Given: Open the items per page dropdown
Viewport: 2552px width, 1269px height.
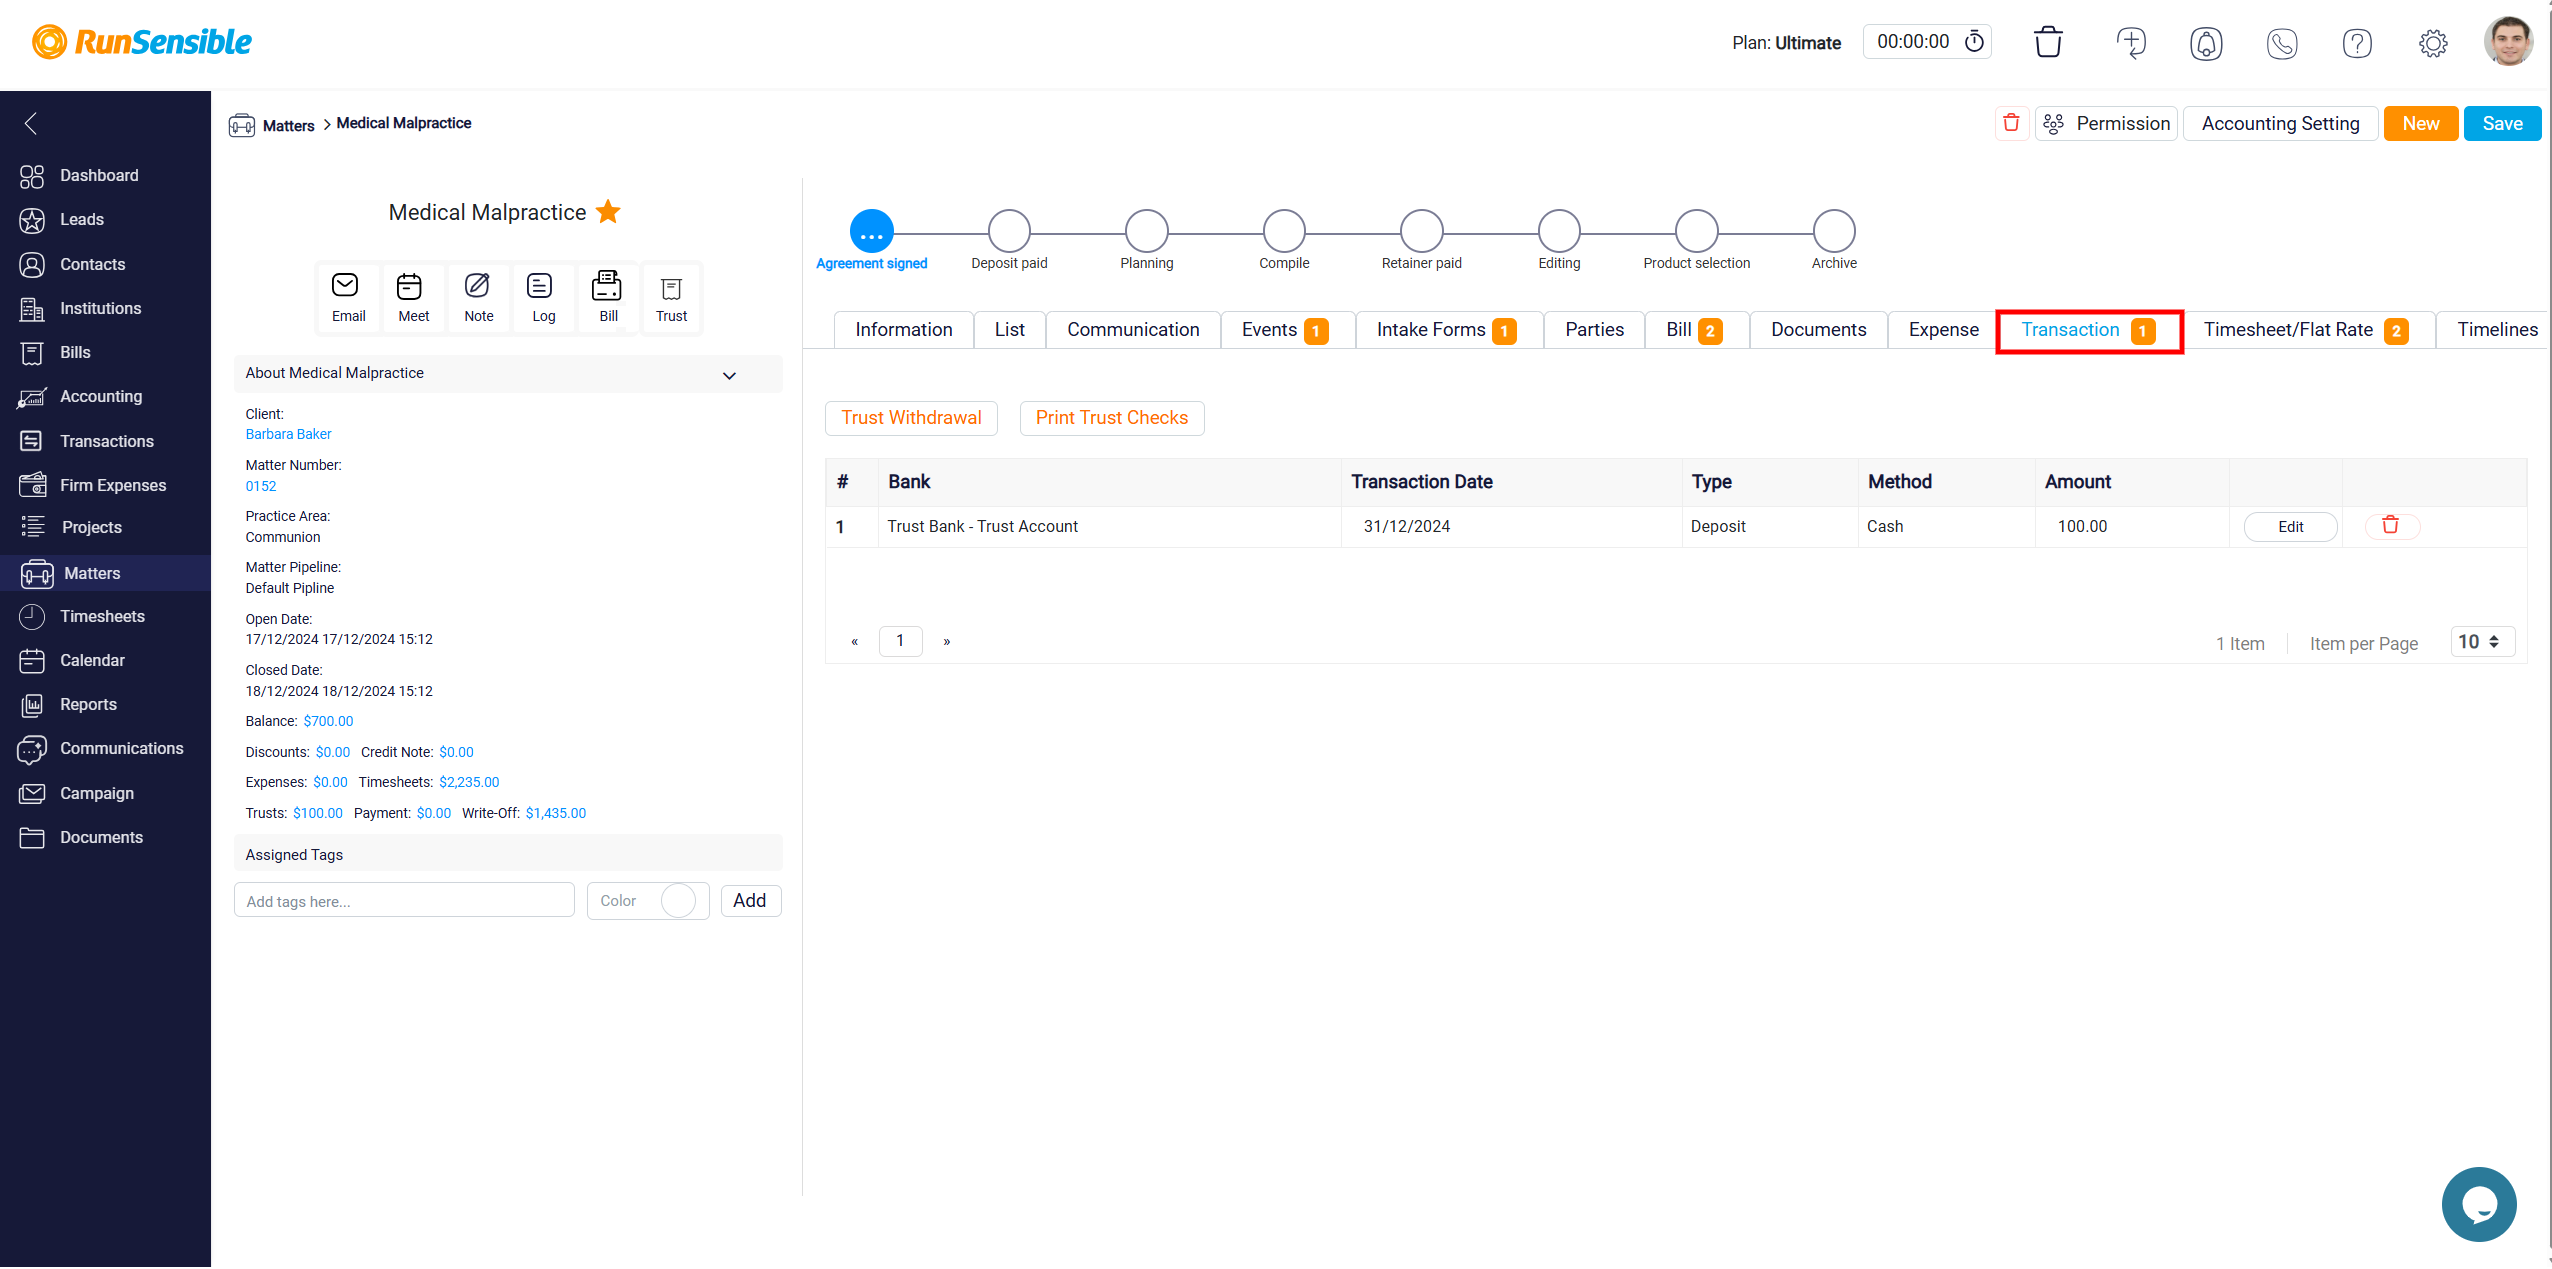Looking at the screenshot, I should coord(2482,642).
